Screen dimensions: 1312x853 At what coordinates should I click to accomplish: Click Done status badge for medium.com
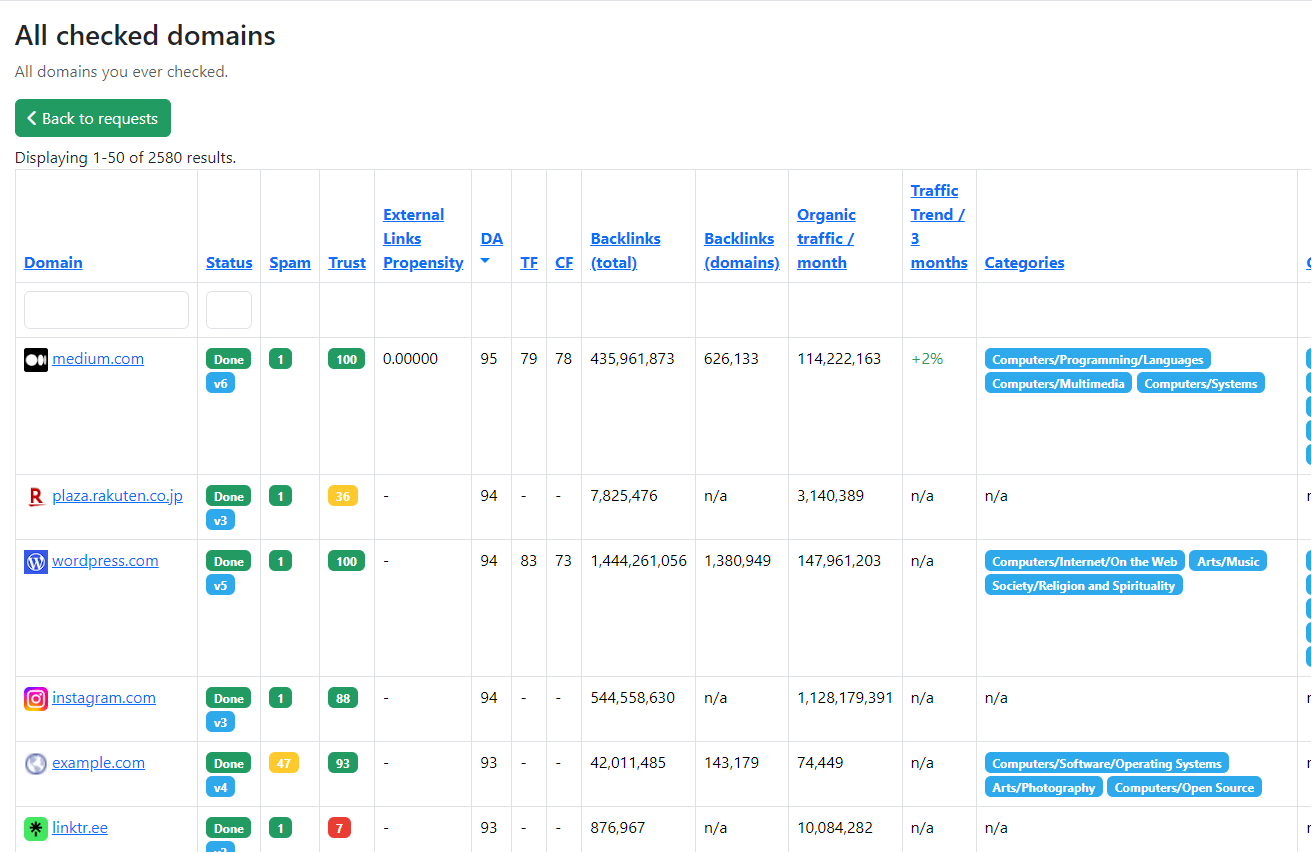(x=228, y=359)
